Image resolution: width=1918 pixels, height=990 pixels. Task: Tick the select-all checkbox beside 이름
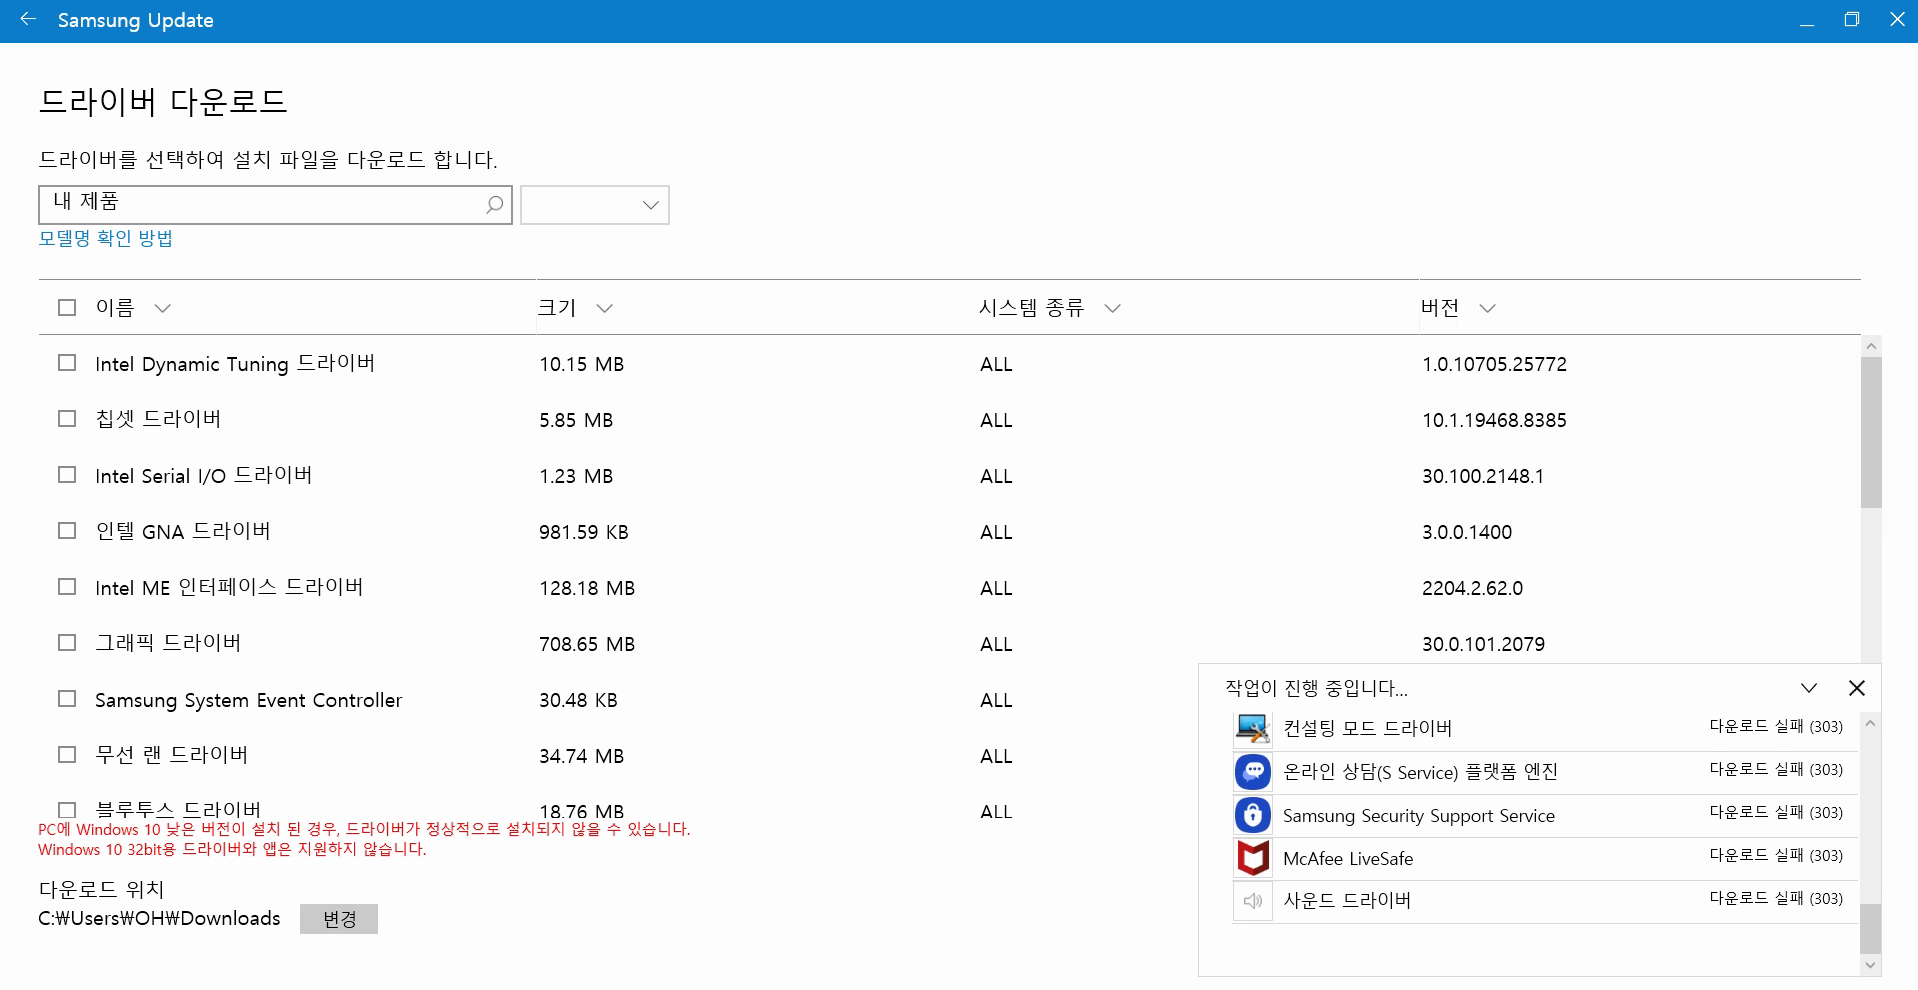coord(67,307)
